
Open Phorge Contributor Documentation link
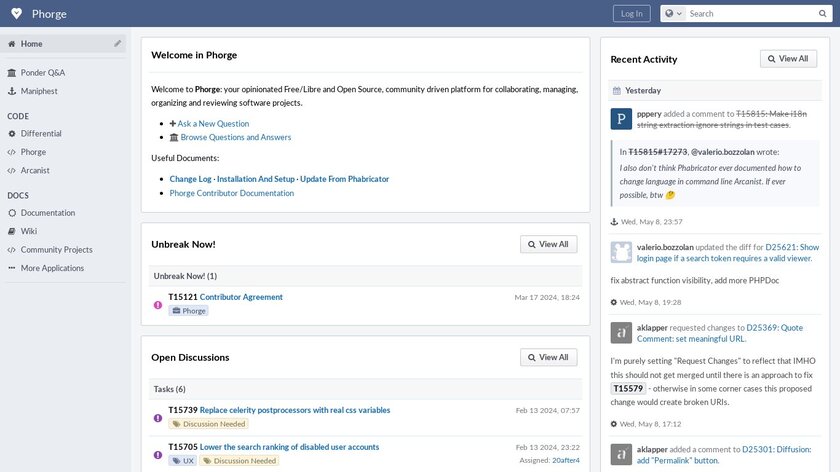[231, 193]
